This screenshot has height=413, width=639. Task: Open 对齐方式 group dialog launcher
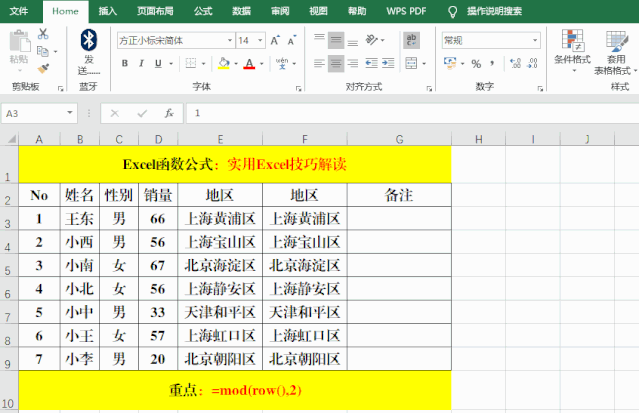(x=429, y=88)
